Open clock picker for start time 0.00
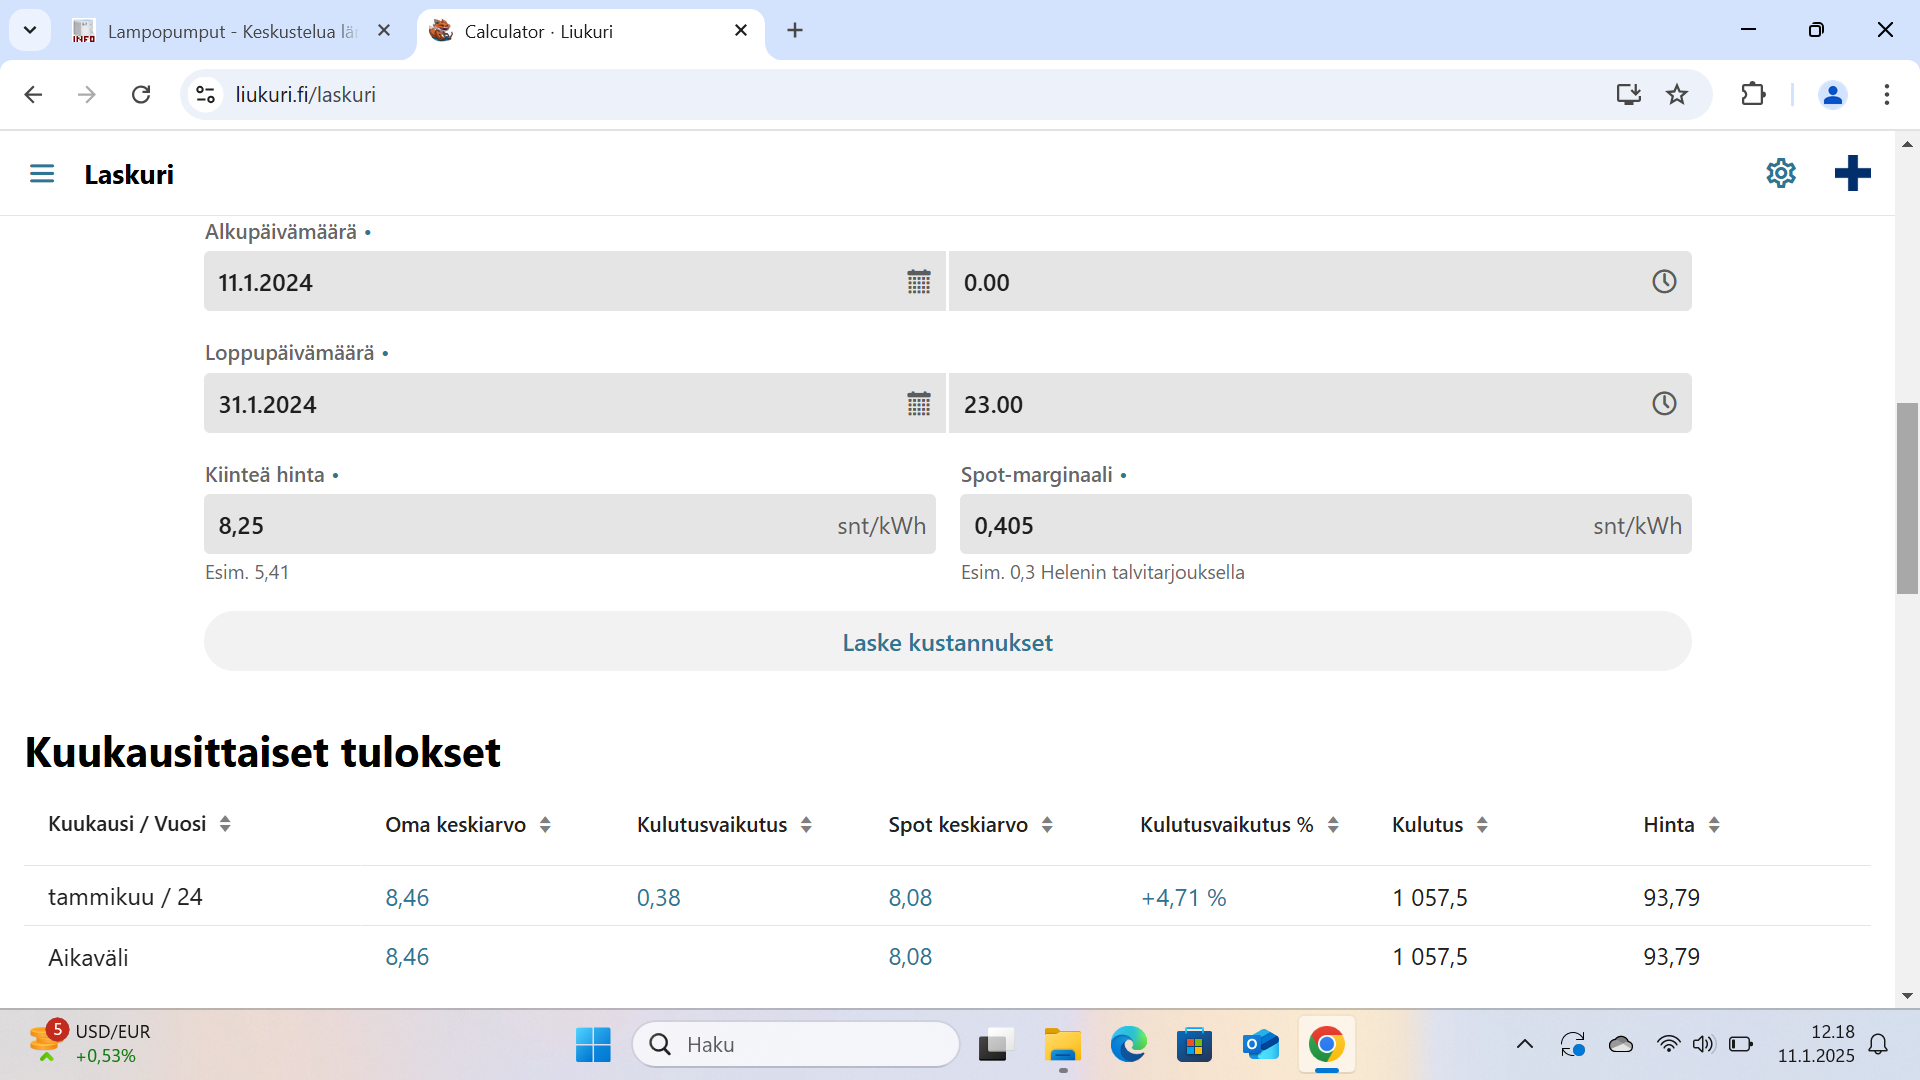 1663,282
